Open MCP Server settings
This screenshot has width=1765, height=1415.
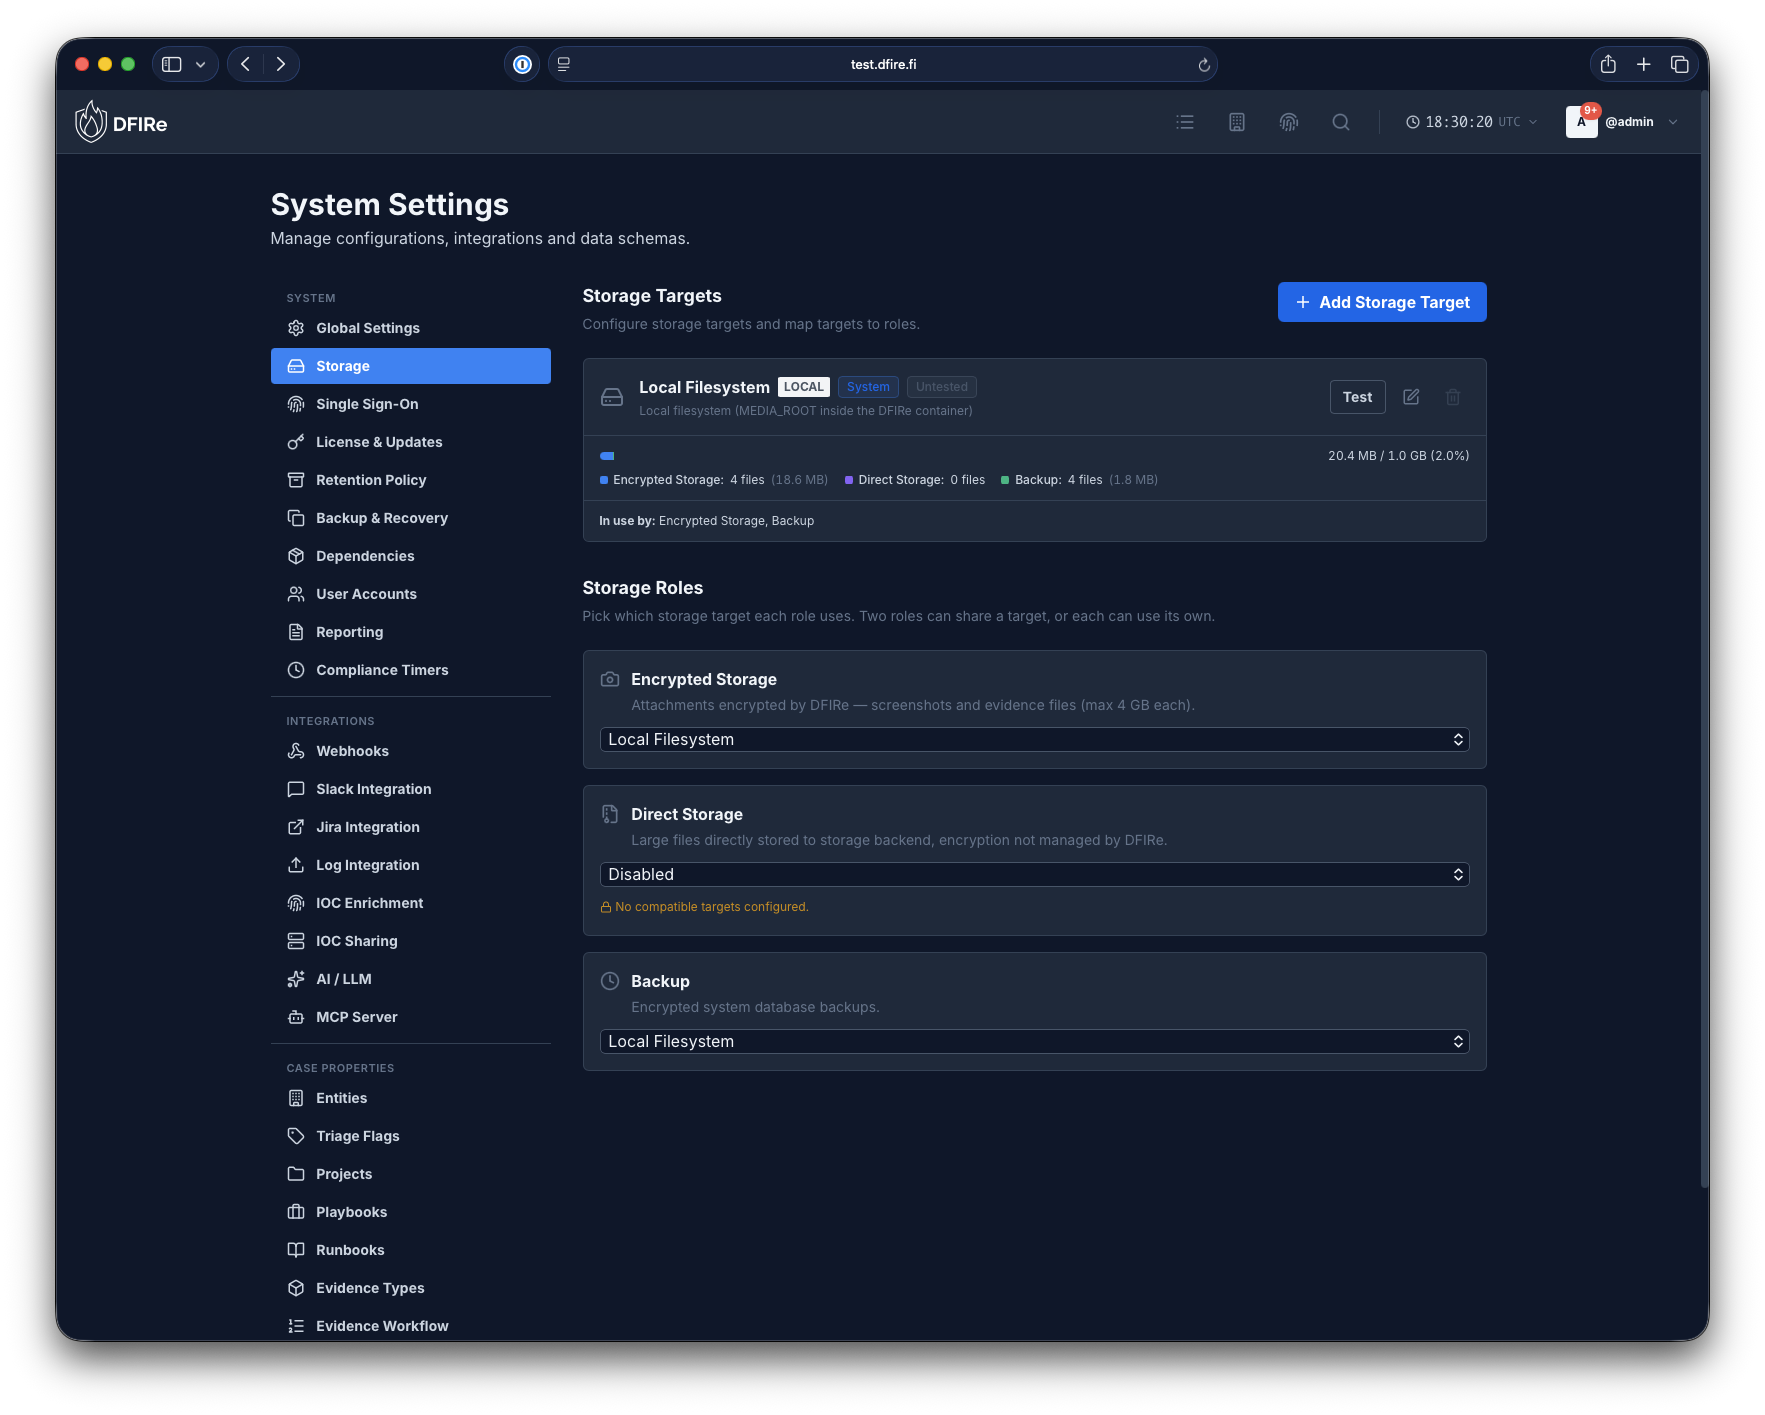[x=410, y=1017]
